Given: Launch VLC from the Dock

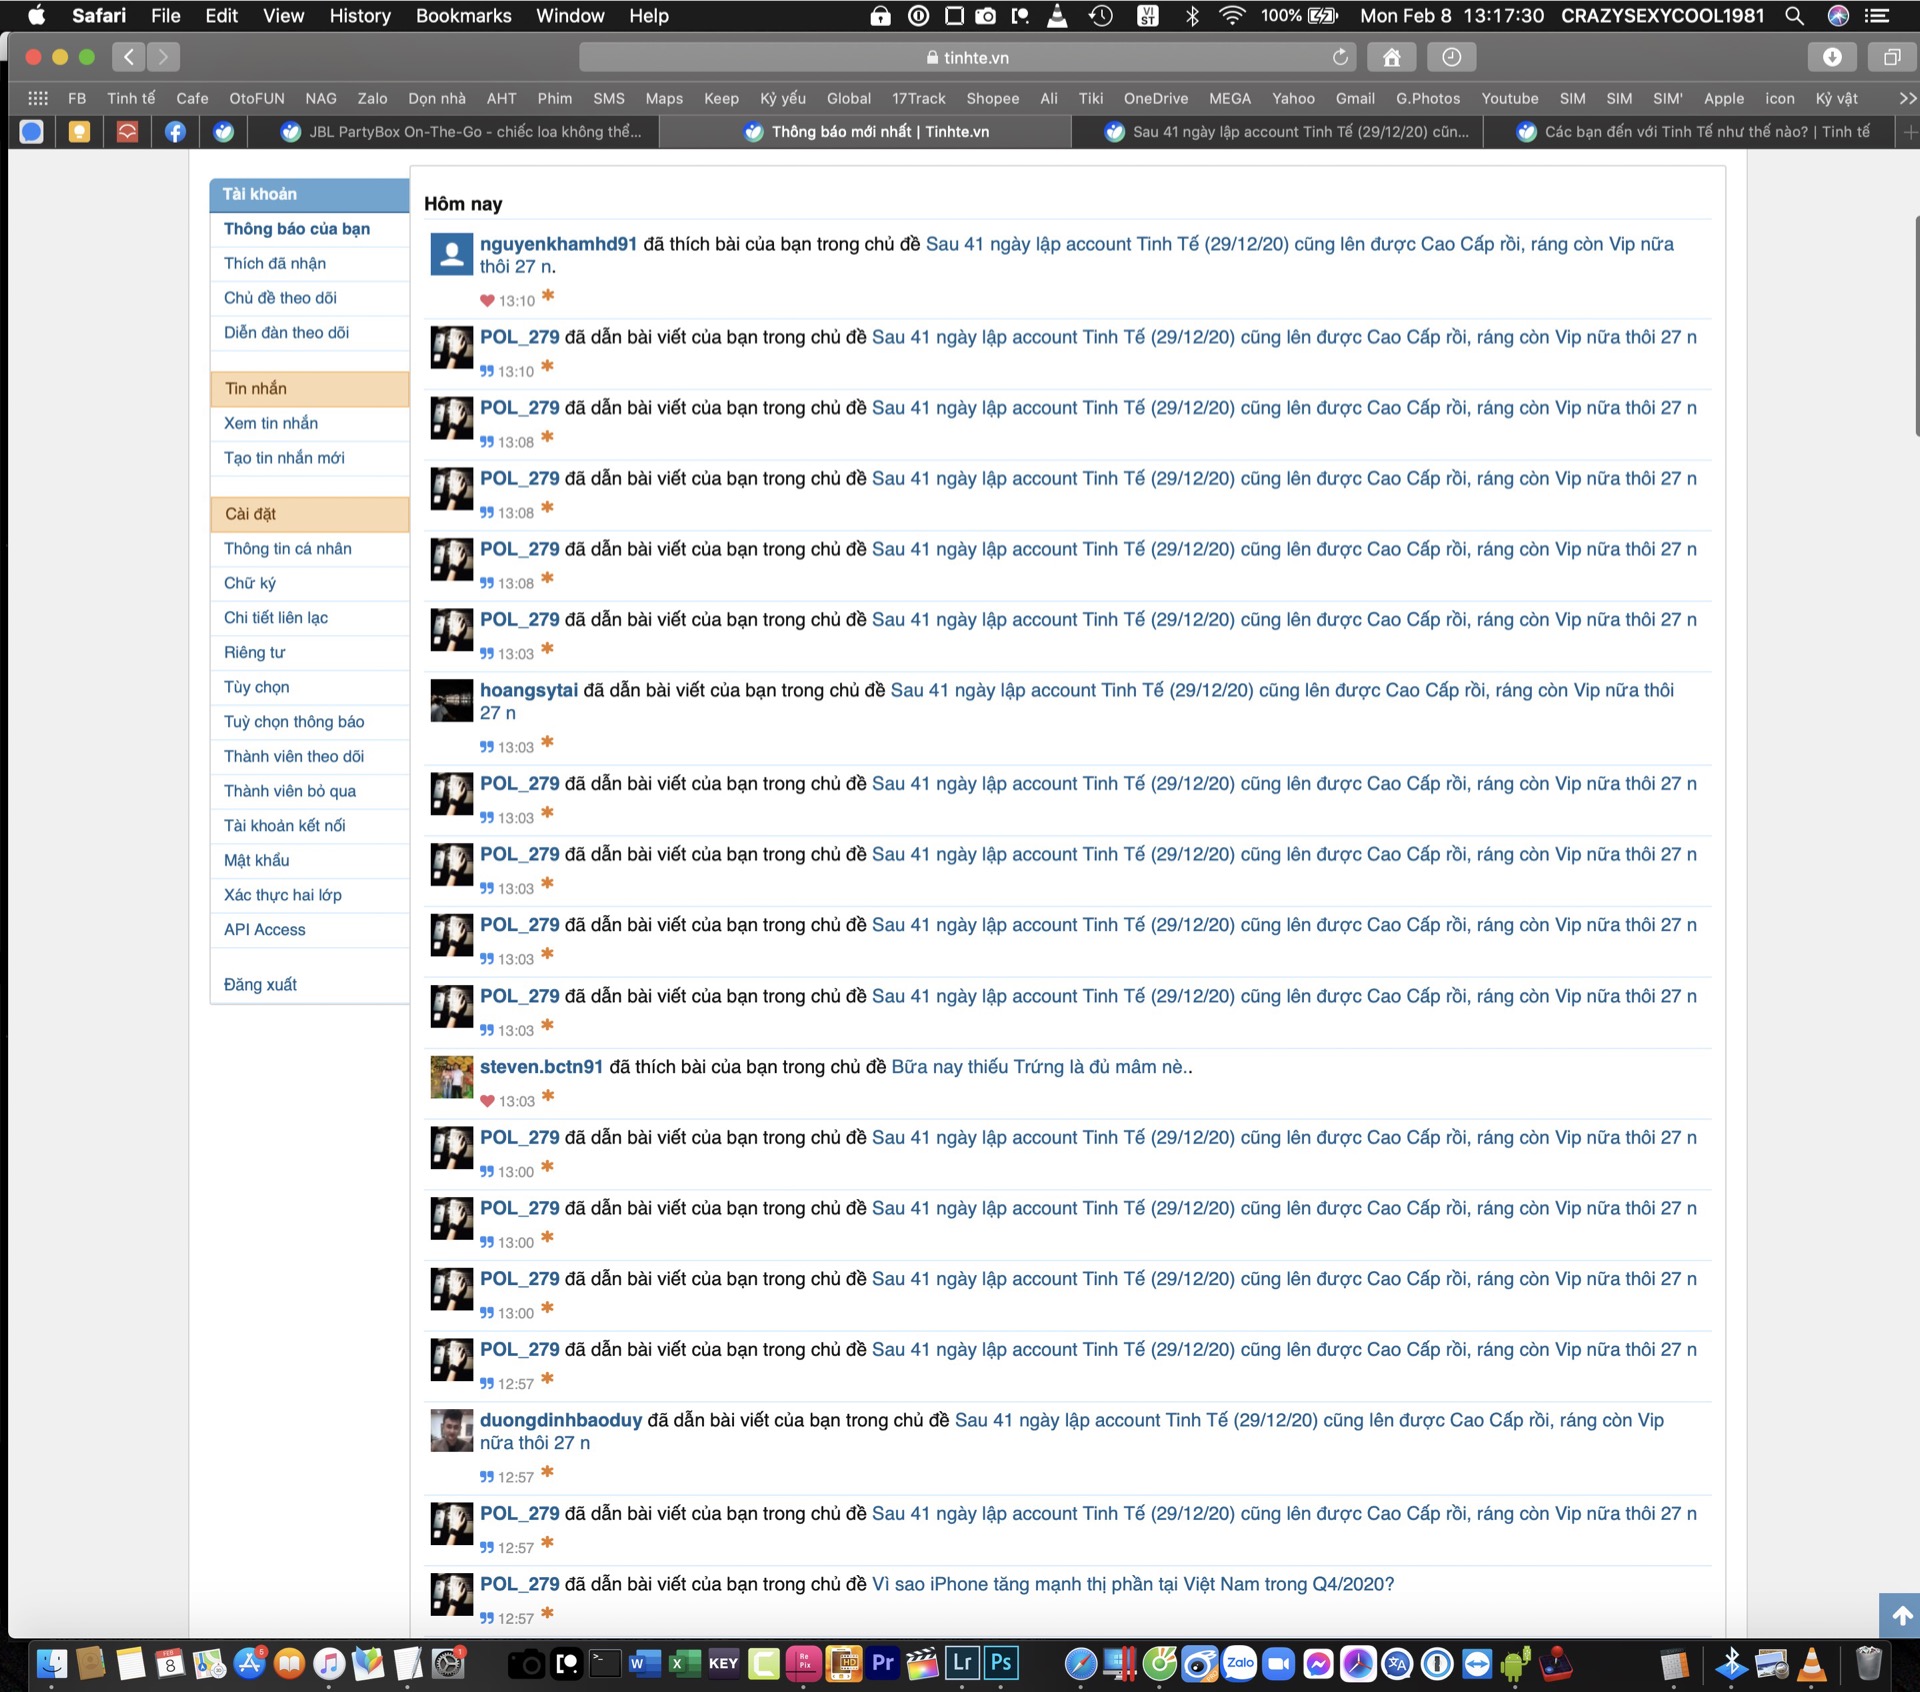Looking at the screenshot, I should [1811, 1664].
